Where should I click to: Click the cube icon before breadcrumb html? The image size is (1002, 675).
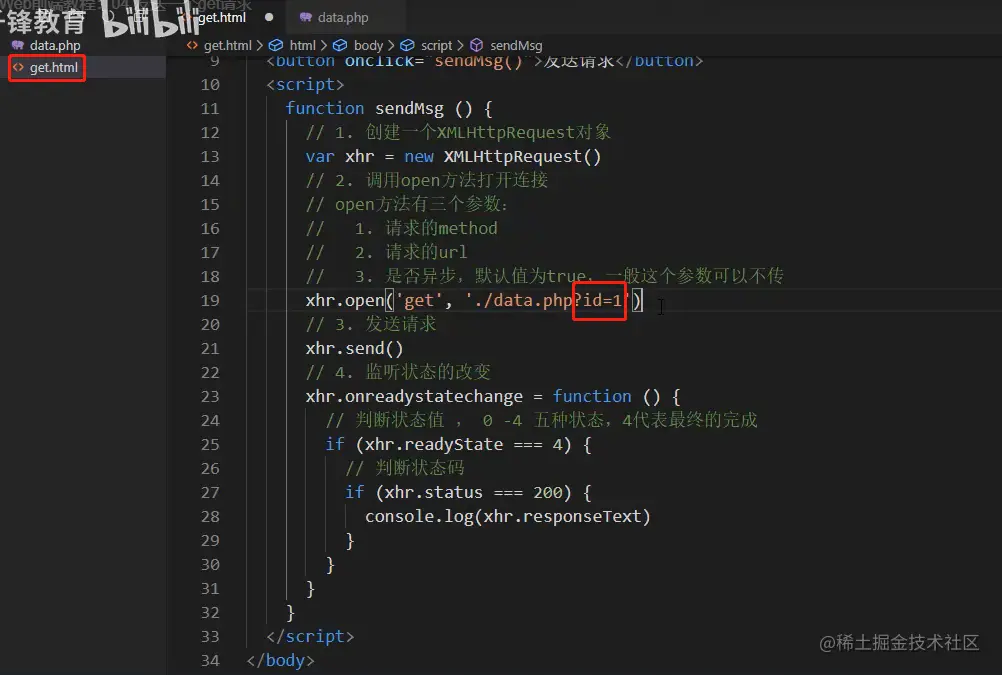tap(276, 45)
